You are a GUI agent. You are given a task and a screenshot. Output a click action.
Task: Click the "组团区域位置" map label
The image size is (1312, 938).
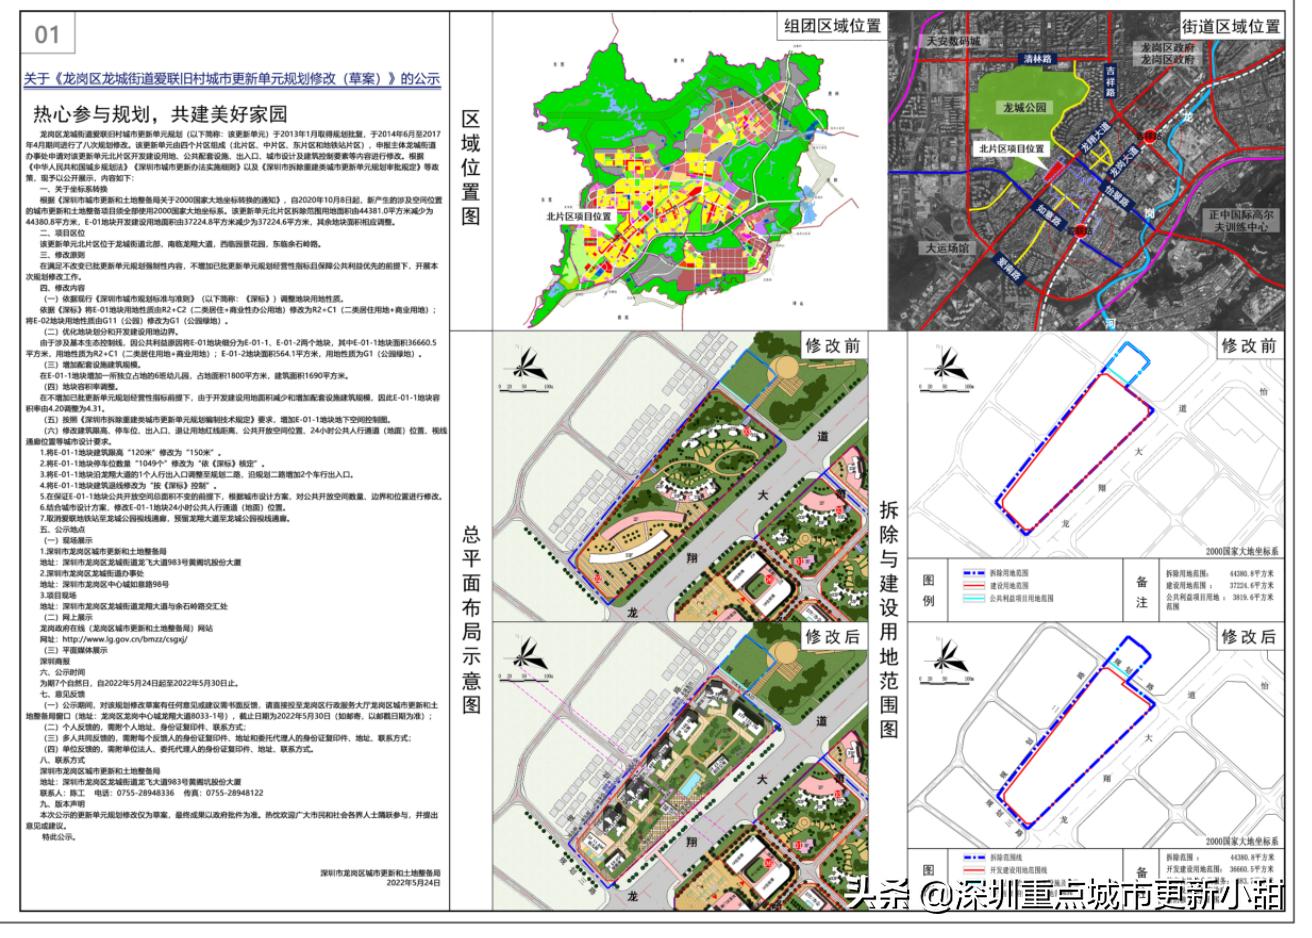coord(831,28)
